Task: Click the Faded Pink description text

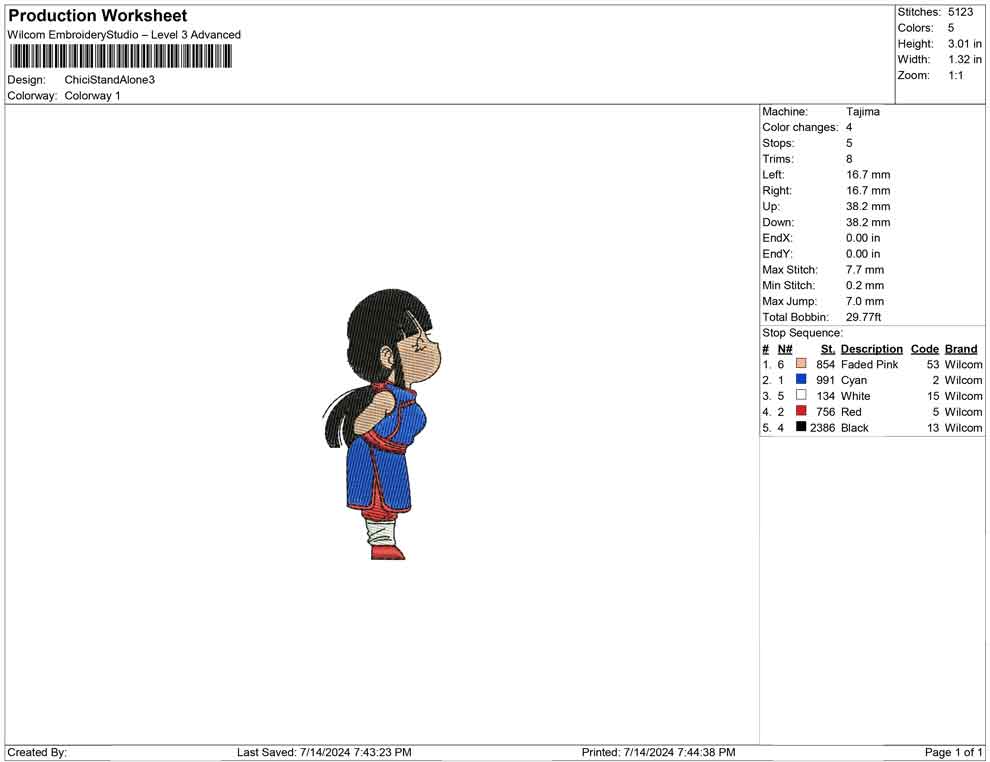Action: click(869, 364)
